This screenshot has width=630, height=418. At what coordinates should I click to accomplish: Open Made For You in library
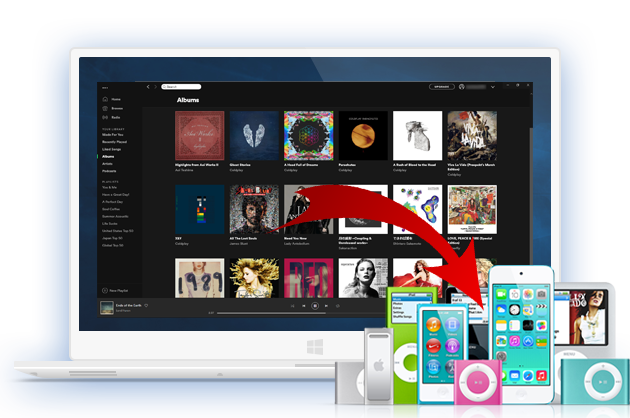tap(112, 135)
